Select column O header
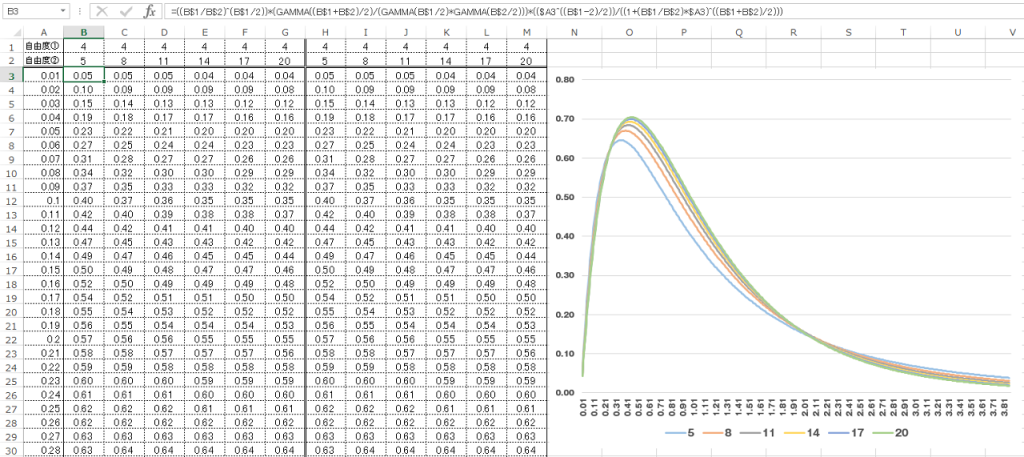The width and height of the screenshot is (1024, 457). [629, 33]
